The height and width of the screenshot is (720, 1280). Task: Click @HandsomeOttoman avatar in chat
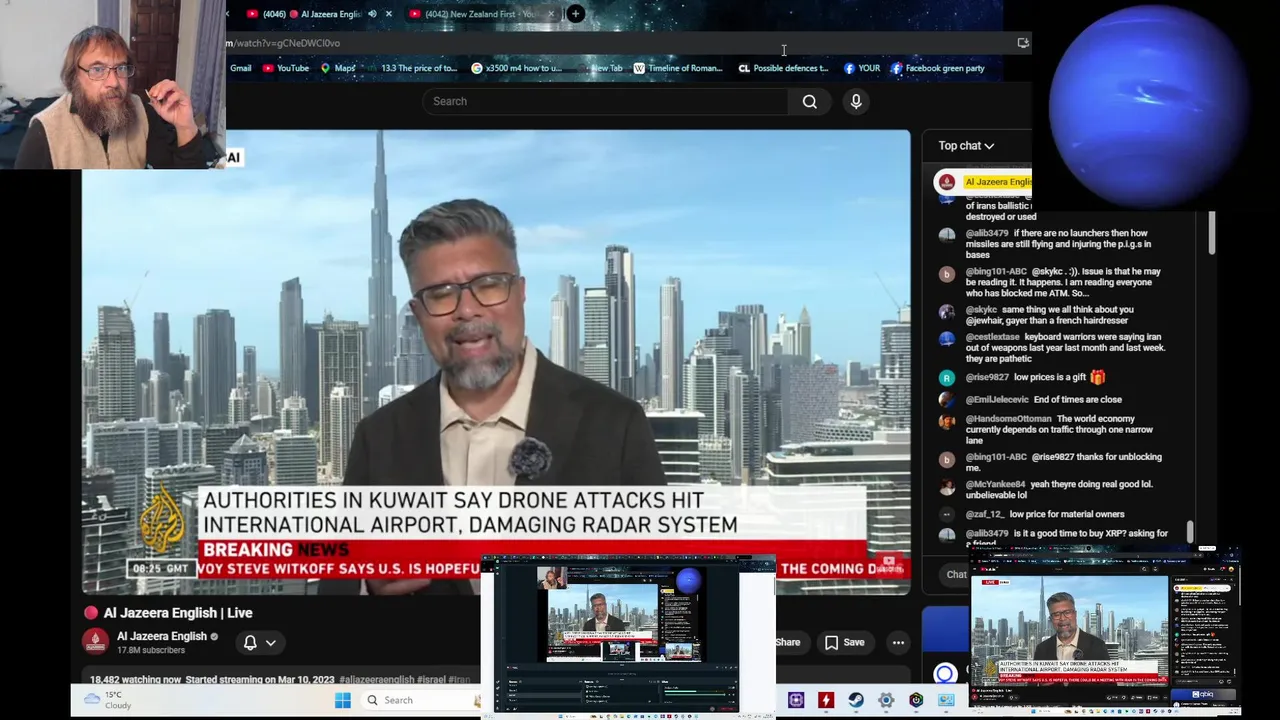pyautogui.click(x=947, y=421)
